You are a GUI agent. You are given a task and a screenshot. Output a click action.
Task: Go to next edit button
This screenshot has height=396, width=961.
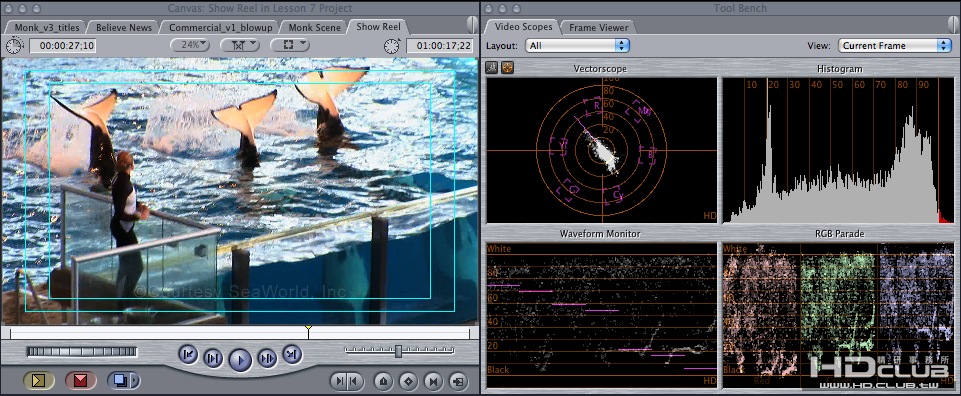pyautogui.click(x=292, y=354)
